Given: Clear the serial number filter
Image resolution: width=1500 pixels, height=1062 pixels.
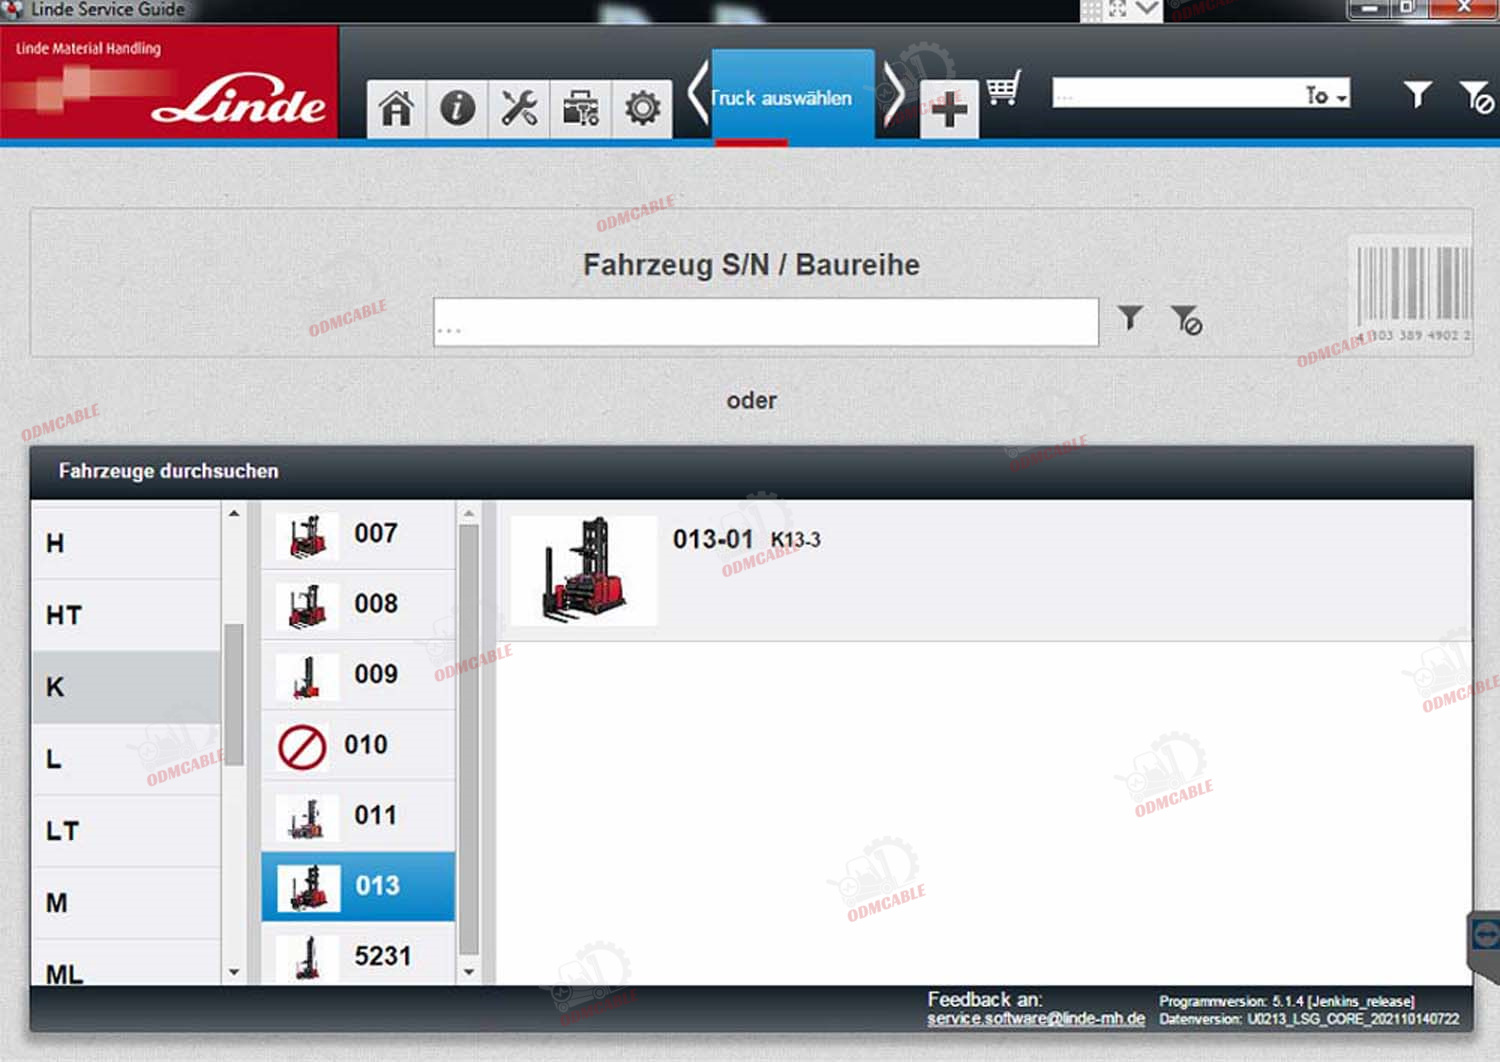Looking at the screenshot, I should (1186, 320).
